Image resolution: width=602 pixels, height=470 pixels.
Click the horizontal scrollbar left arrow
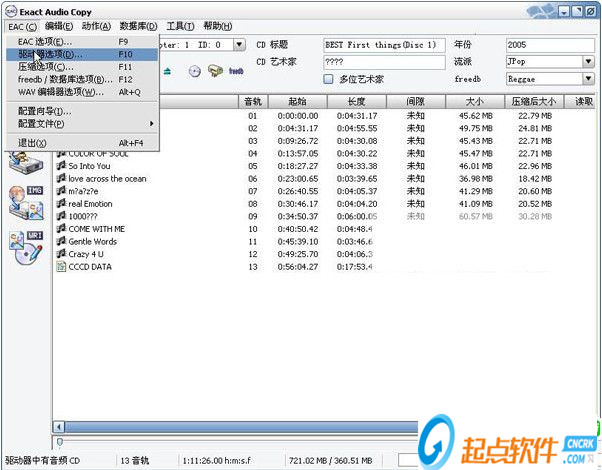[58, 427]
